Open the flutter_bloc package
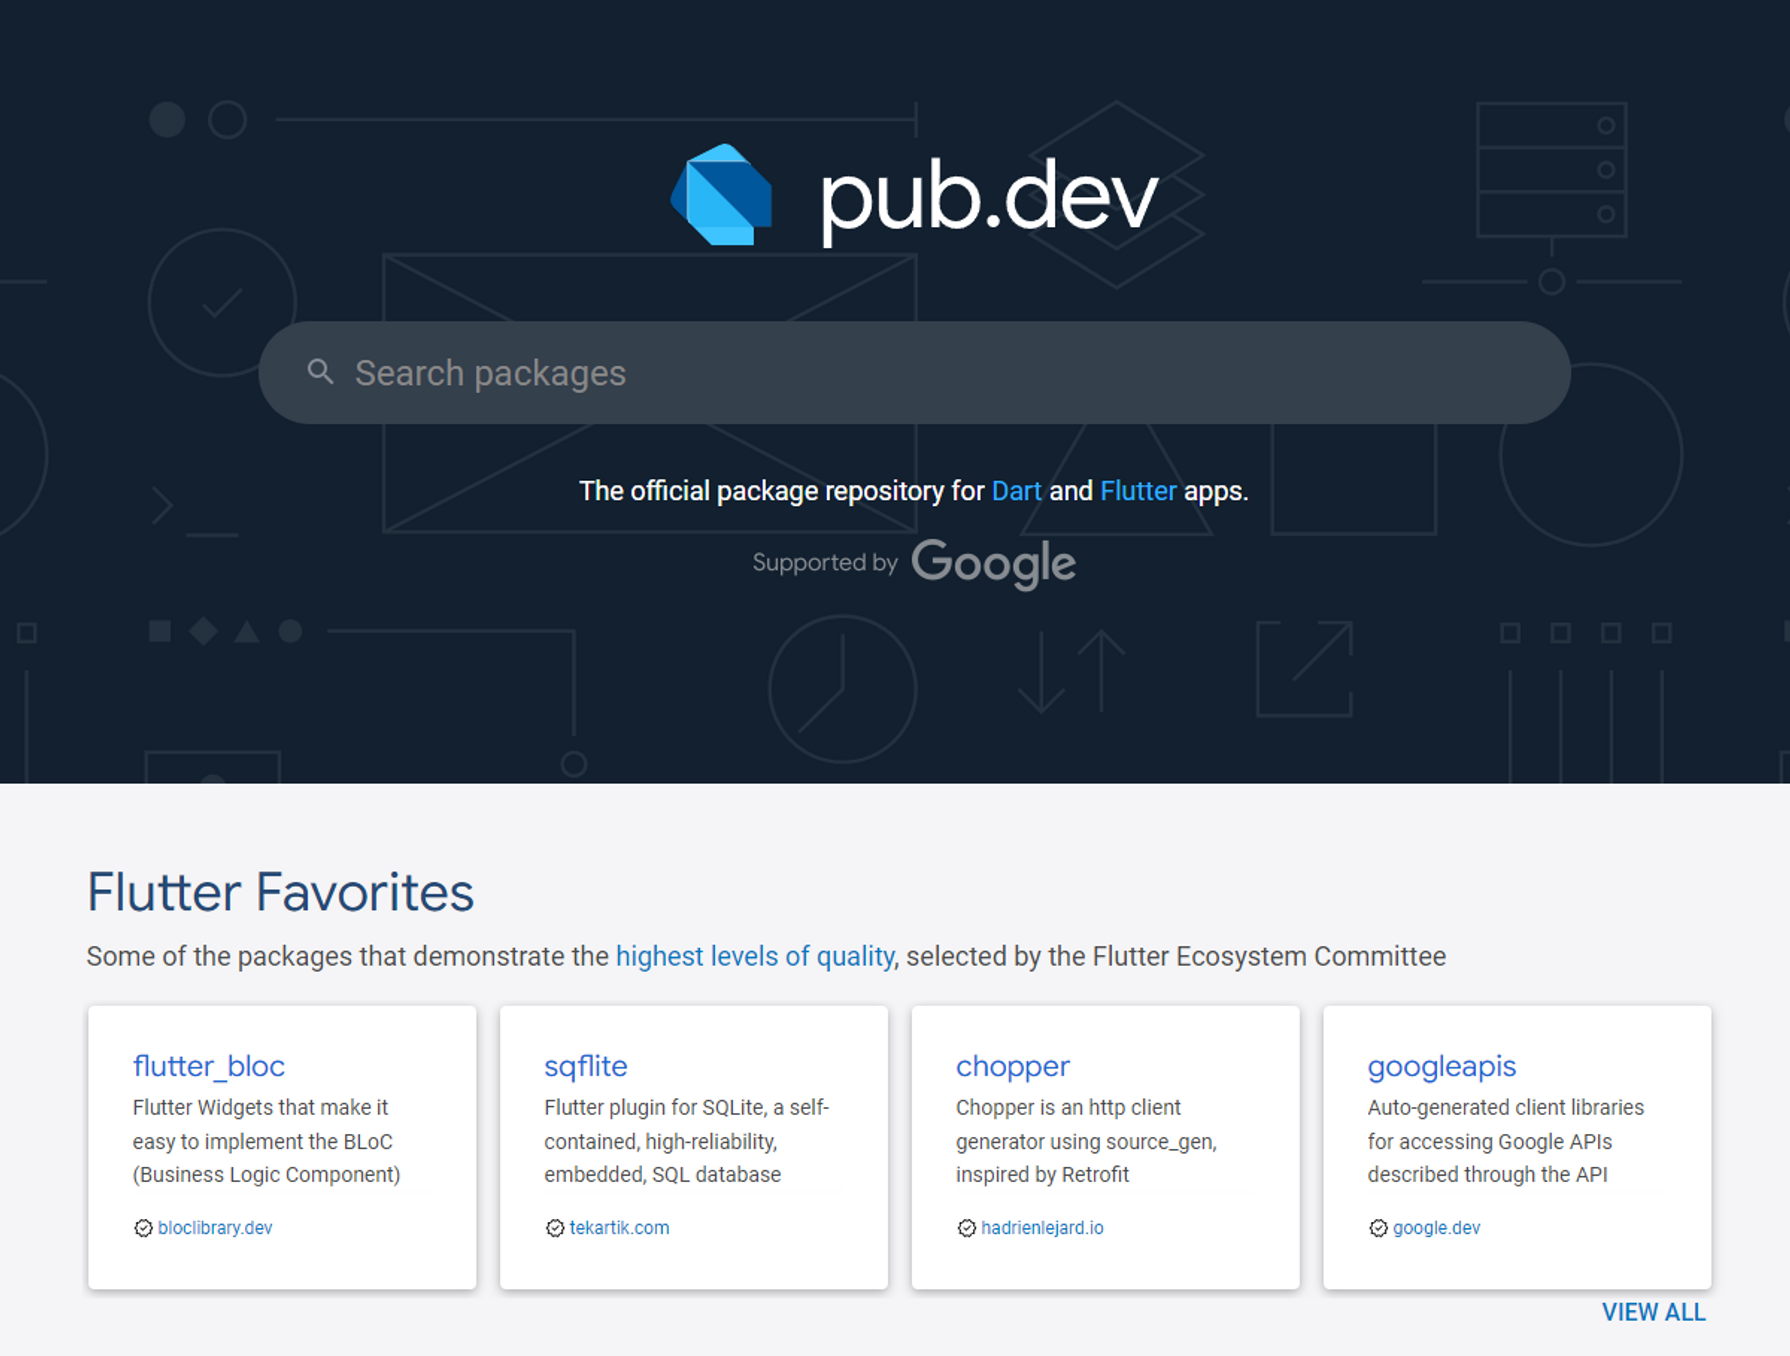 point(209,1066)
